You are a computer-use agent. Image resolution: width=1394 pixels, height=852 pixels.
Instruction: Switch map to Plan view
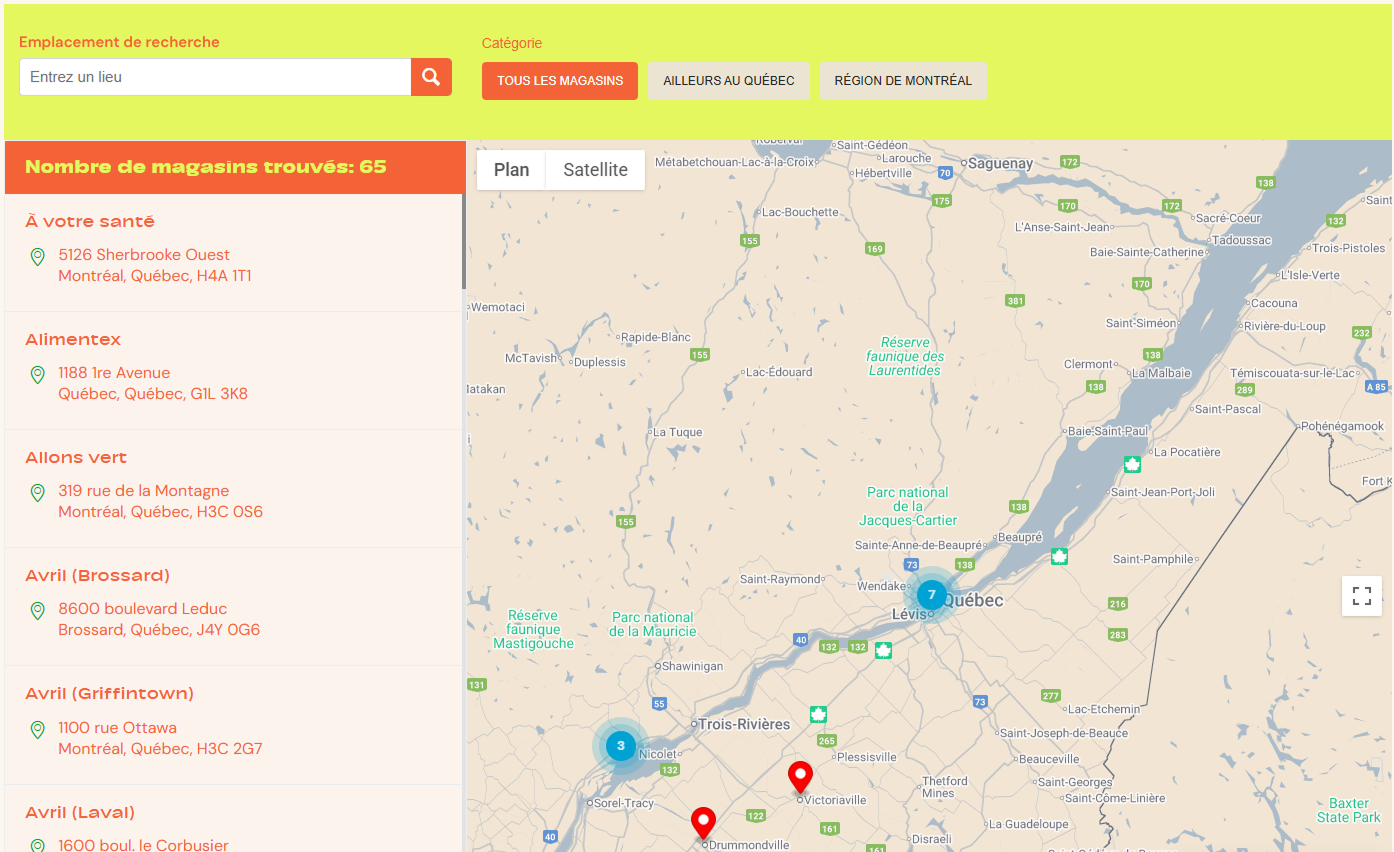point(511,170)
